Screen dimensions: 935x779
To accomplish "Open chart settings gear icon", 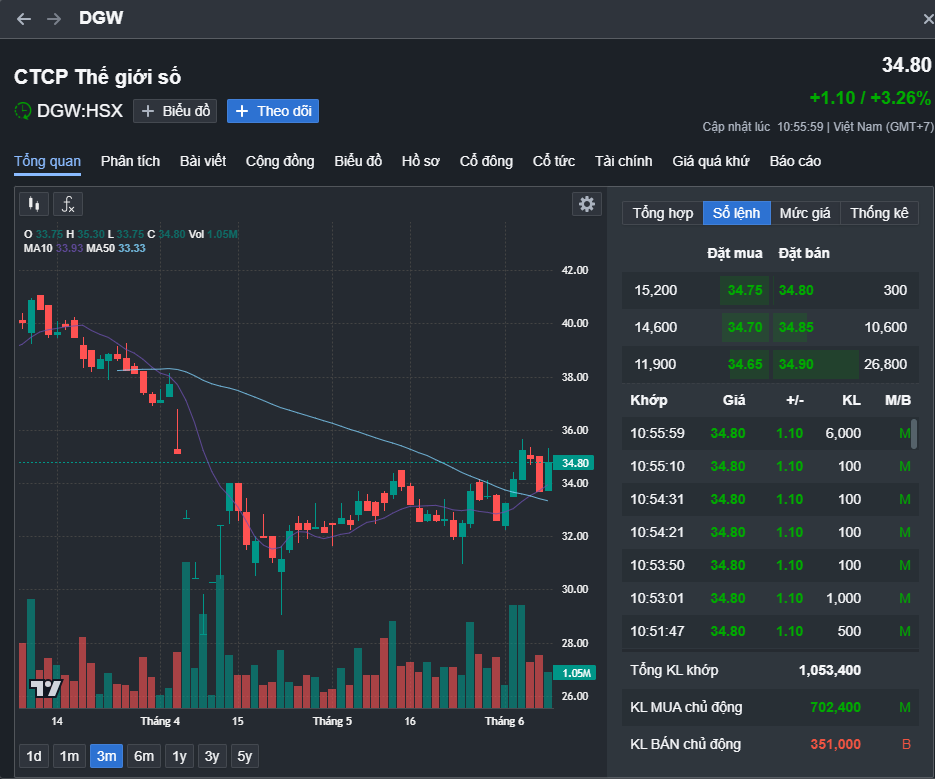I will (587, 204).
